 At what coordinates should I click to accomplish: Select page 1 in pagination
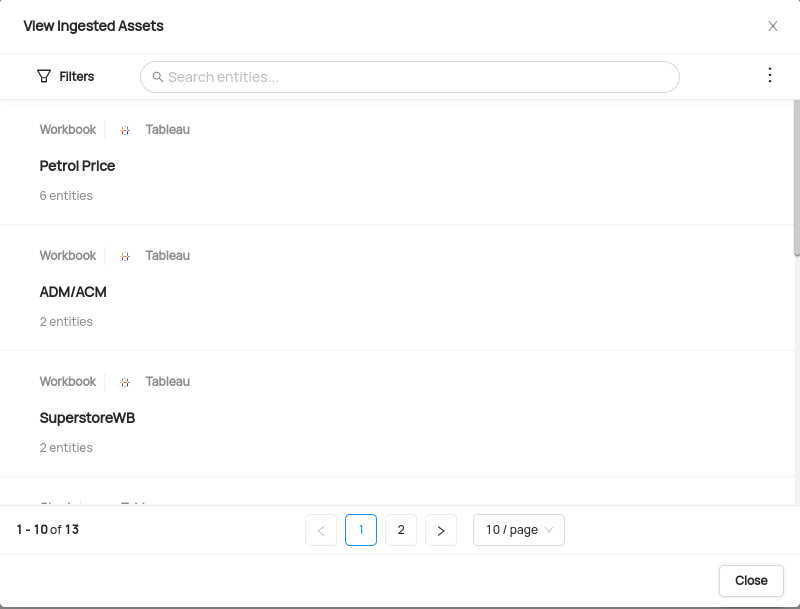(361, 530)
